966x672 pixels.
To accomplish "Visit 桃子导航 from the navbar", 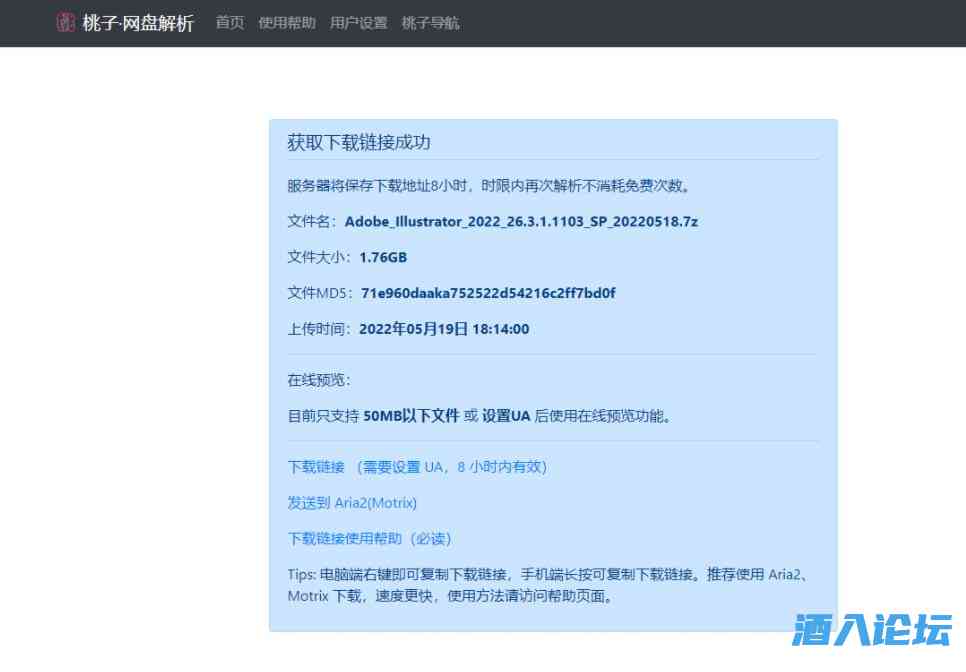I will point(430,23).
